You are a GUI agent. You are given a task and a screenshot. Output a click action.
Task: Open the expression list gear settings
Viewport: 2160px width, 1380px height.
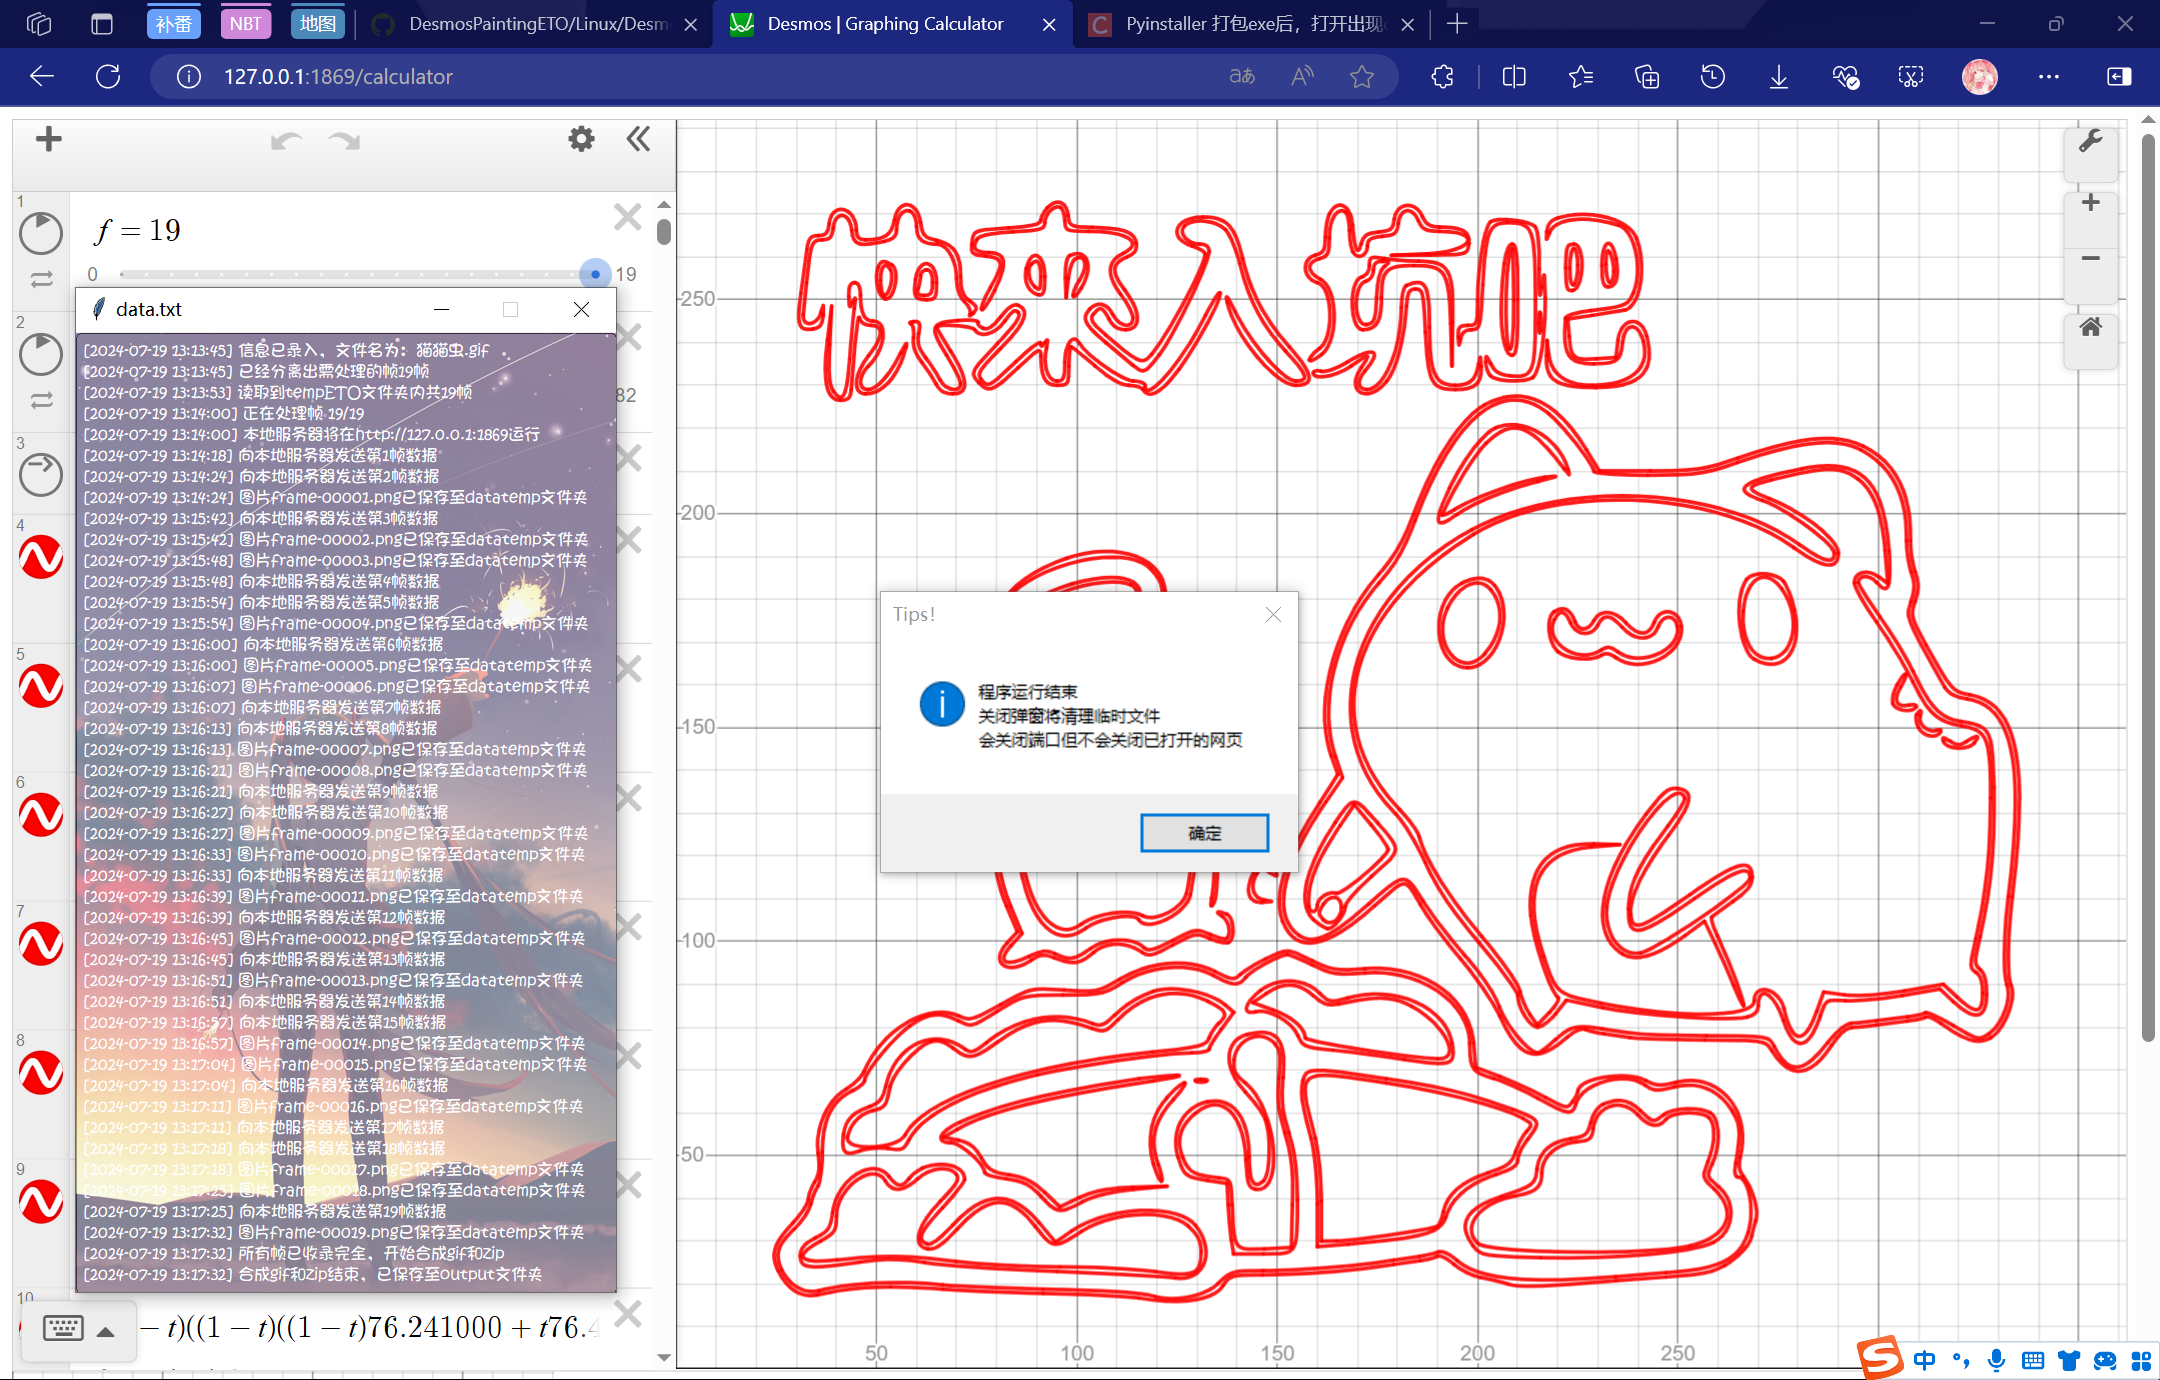tap(581, 139)
